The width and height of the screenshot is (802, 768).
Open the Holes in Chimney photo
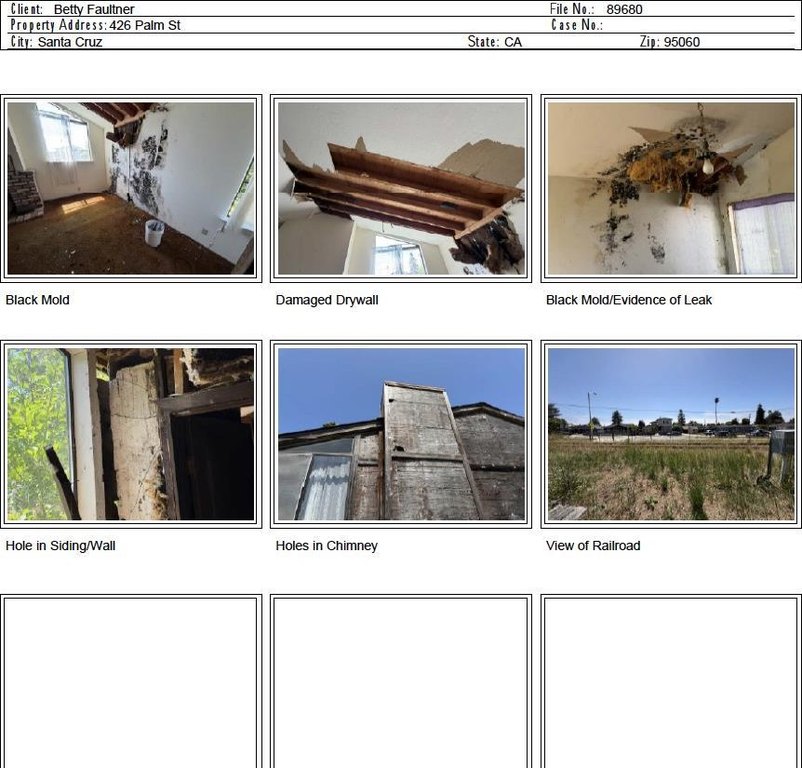(x=401, y=434)
